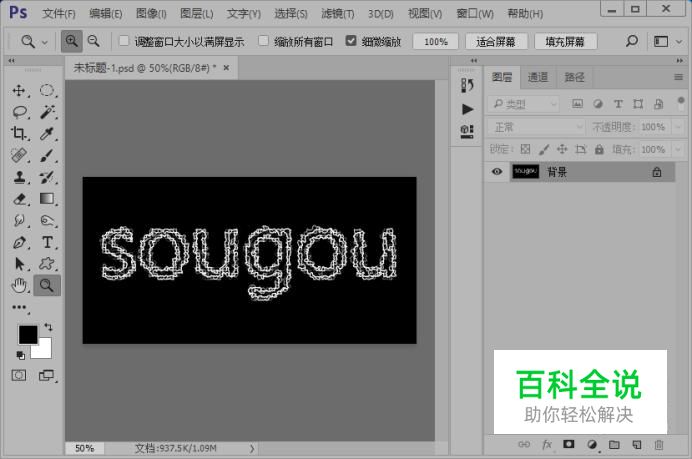Hide the 背景 layer with eye icon
This screenshot has width=692, height=459.
point(497,172)
